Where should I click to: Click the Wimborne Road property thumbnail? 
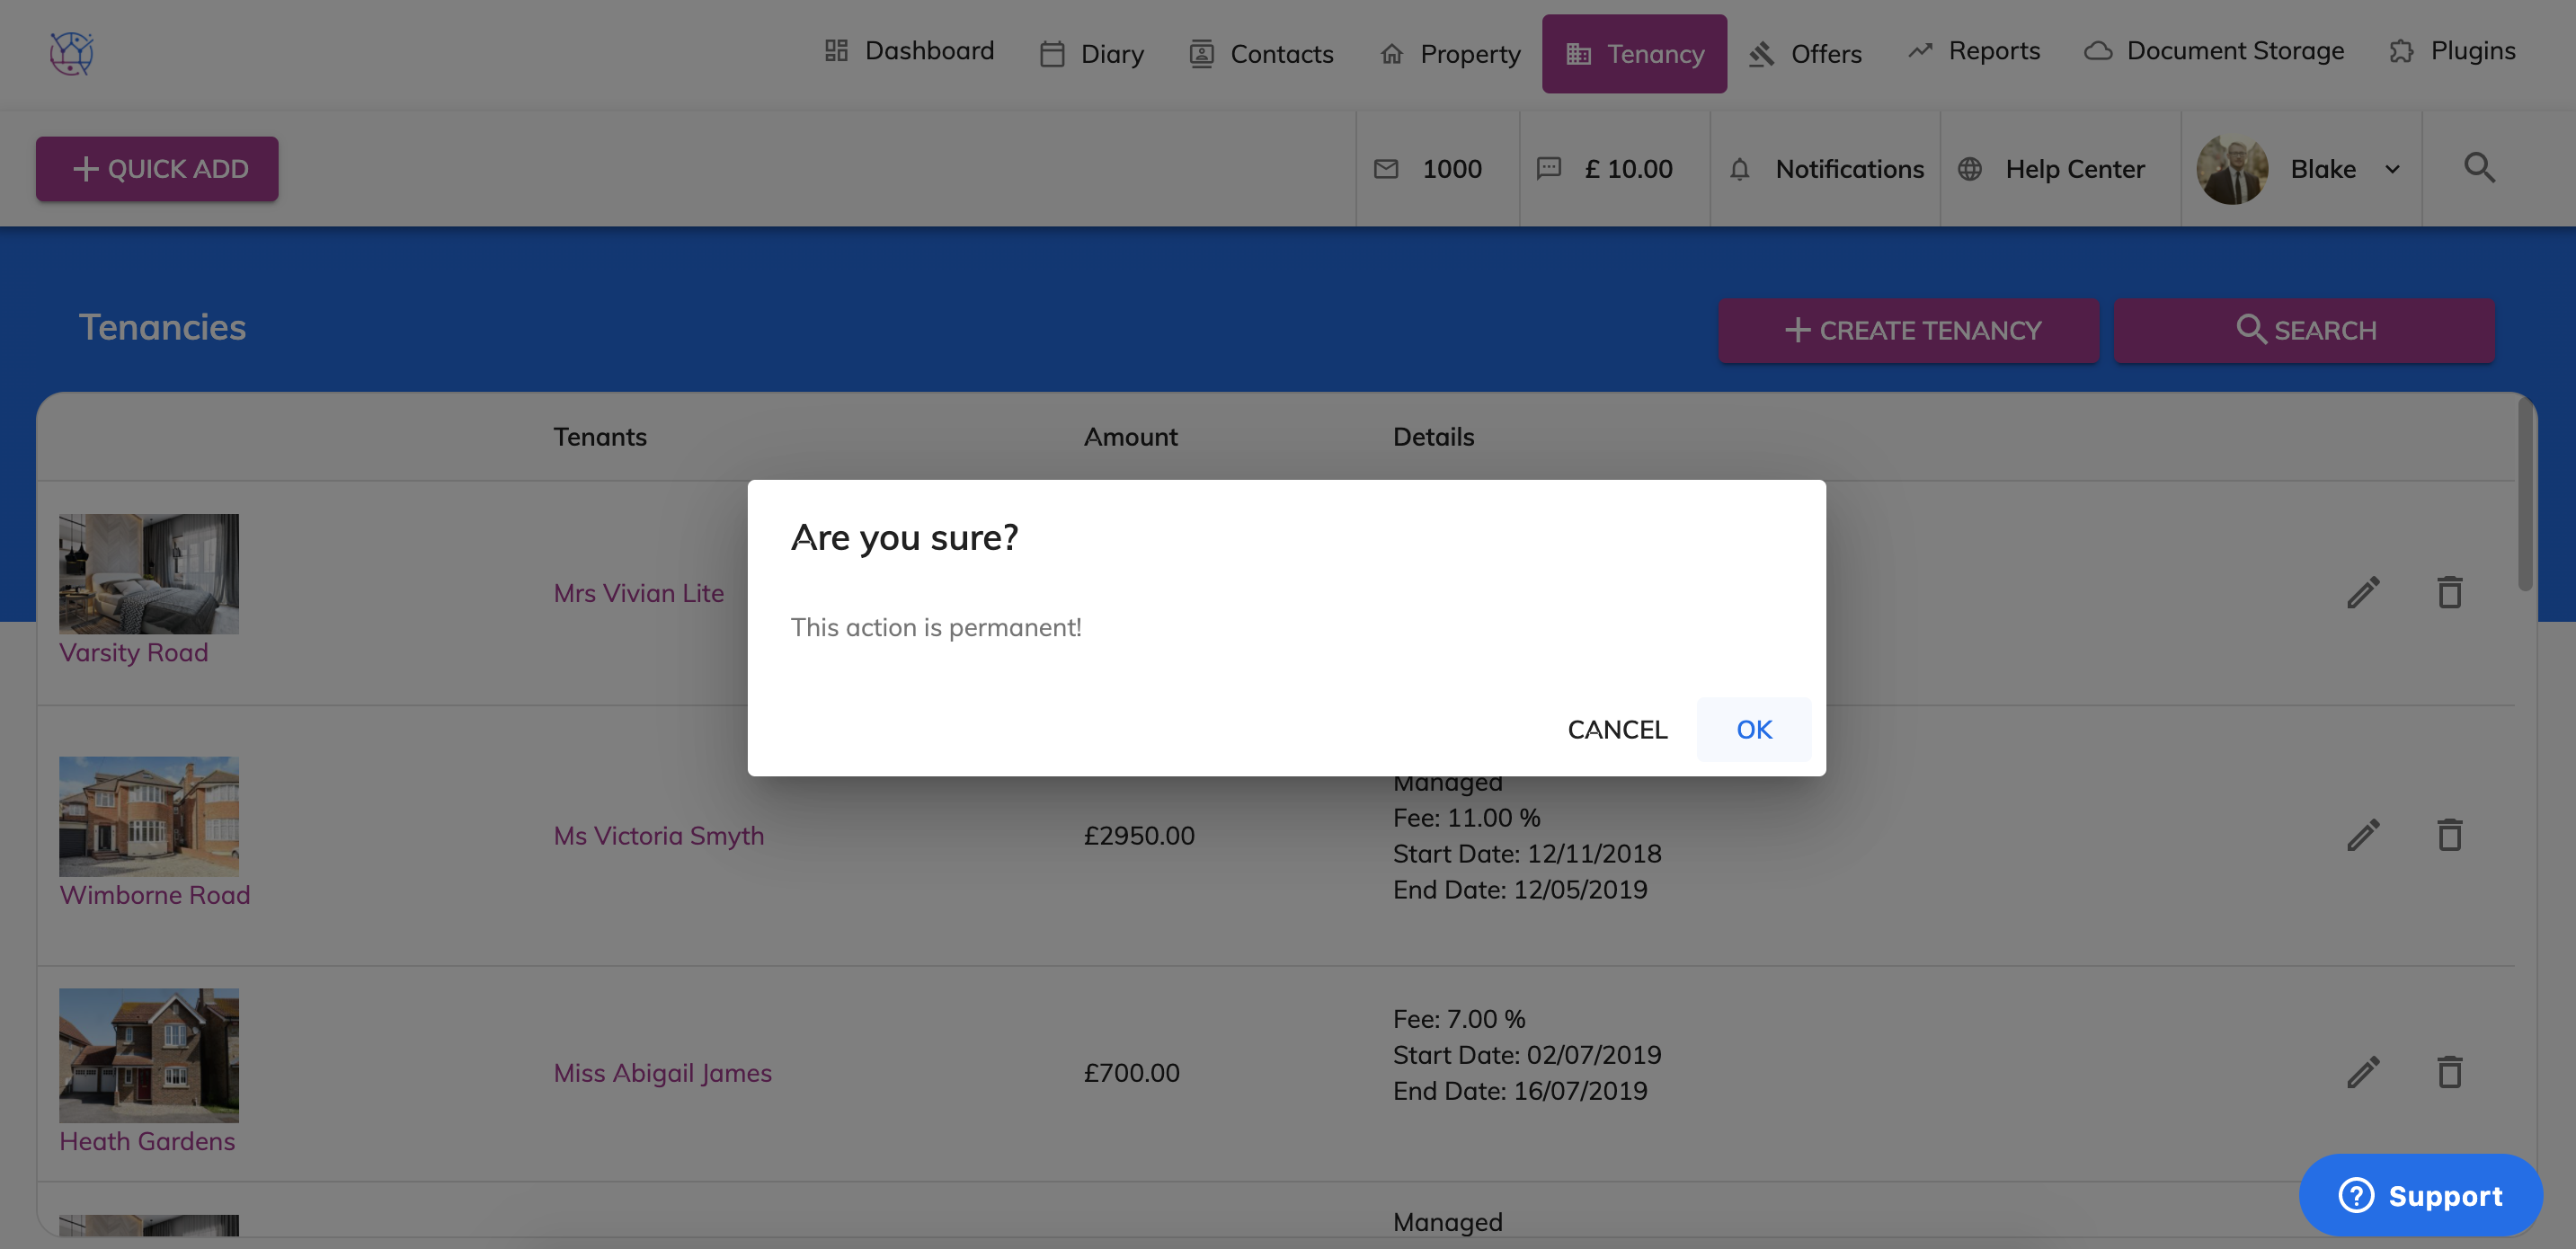(149, 816)
